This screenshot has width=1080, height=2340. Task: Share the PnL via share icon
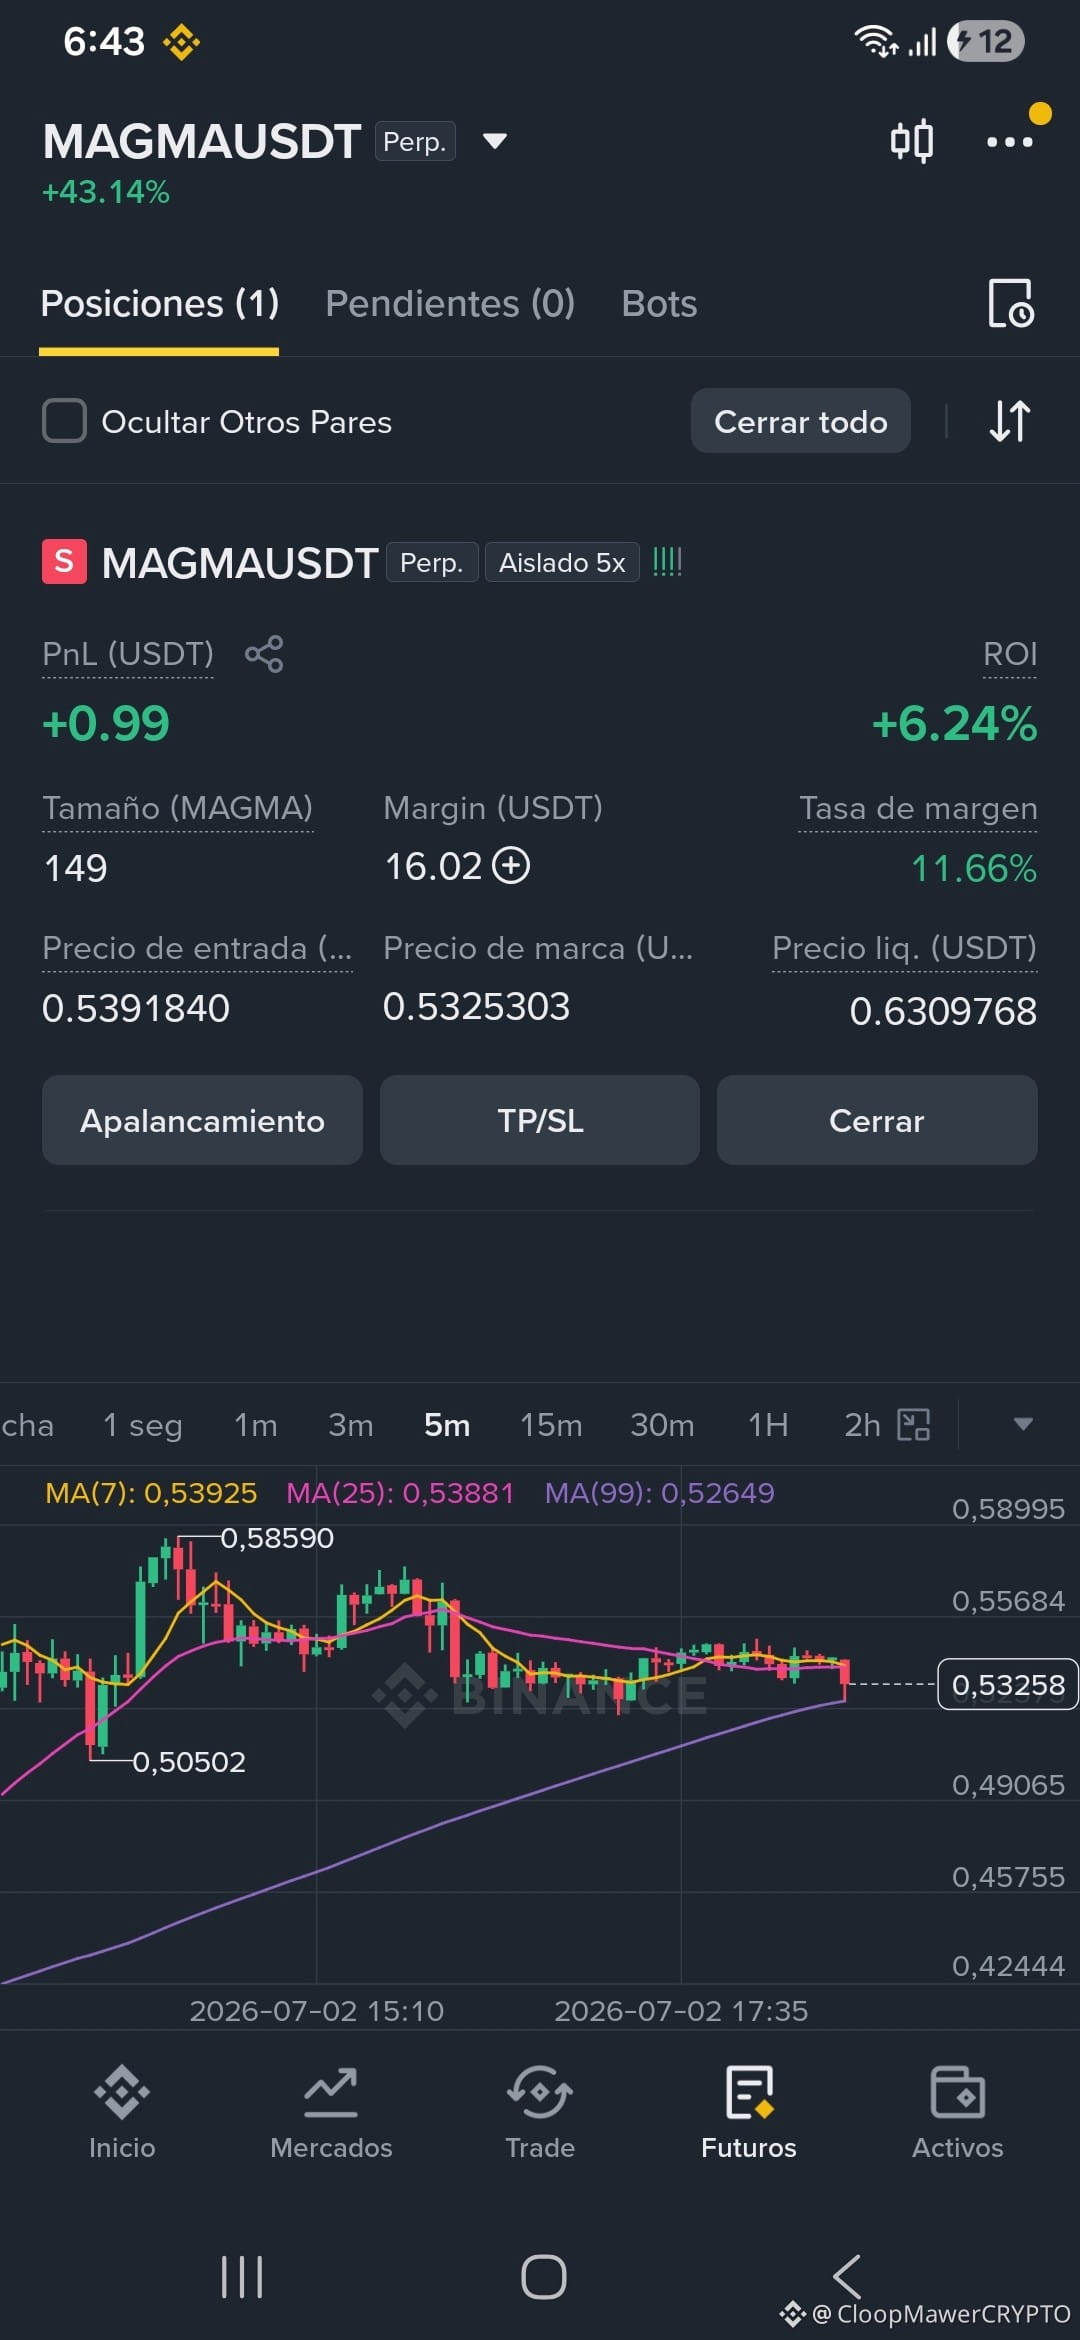264,654
